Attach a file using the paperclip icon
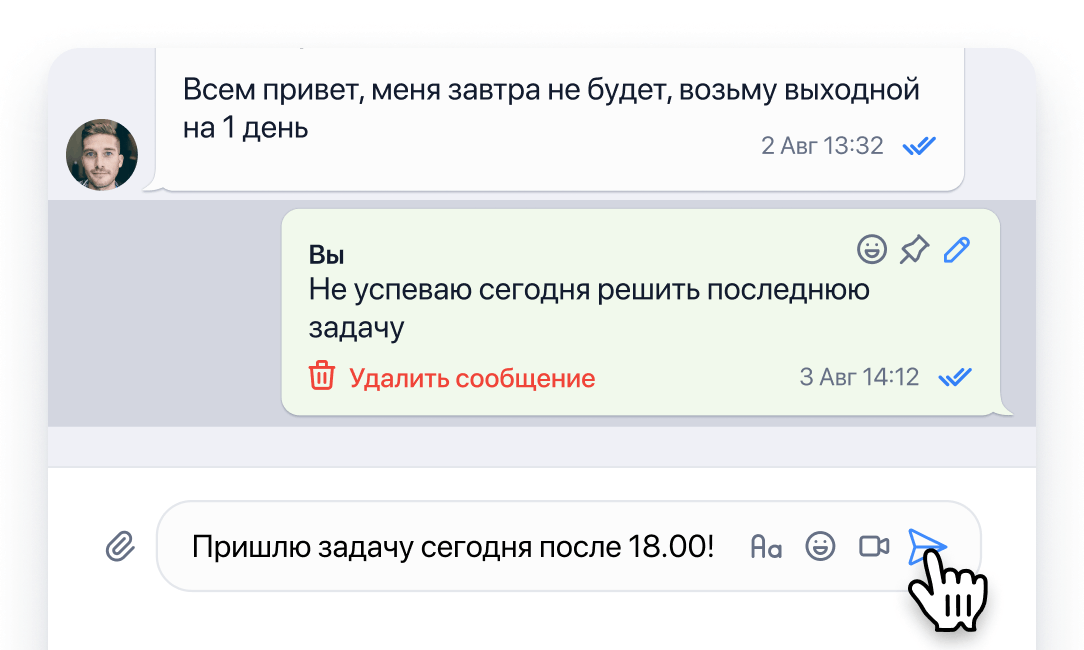 pyautogui.click(x=120, y=546)
